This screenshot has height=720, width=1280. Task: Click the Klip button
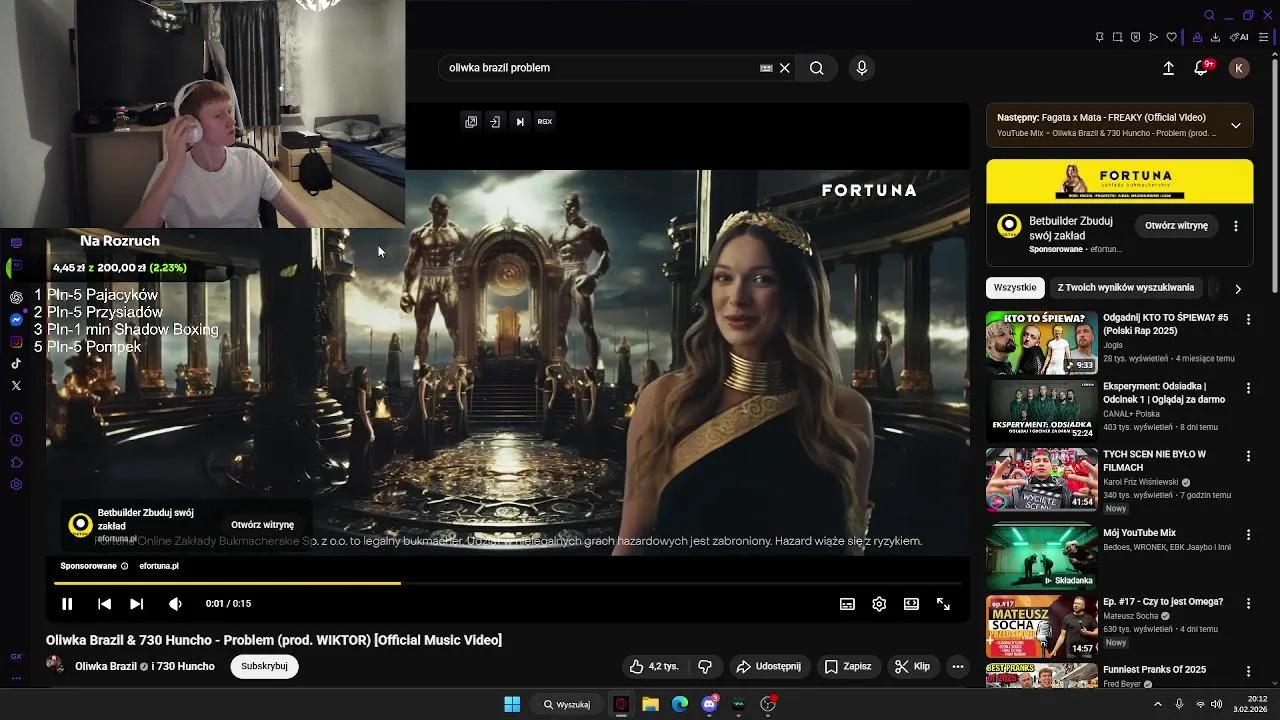coord(912,666)
